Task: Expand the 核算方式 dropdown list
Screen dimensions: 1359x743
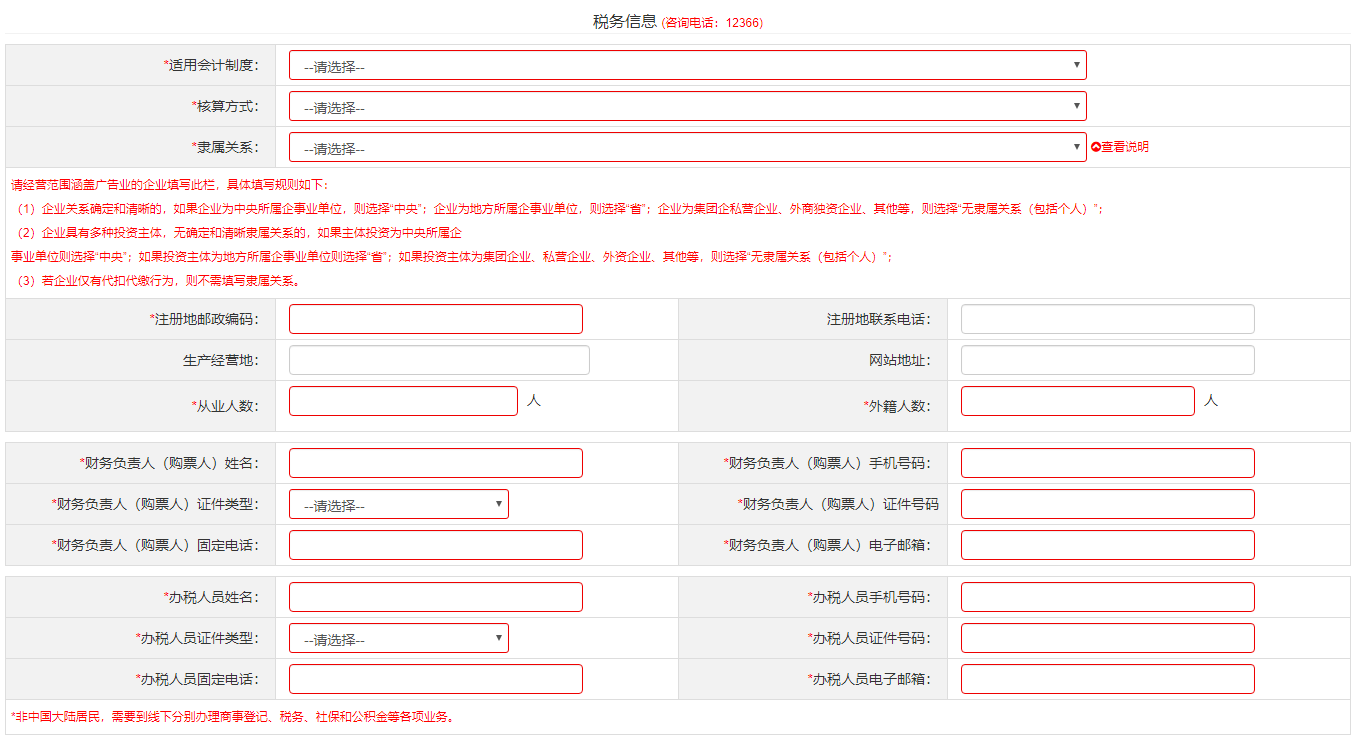Action: coord(687,107)
